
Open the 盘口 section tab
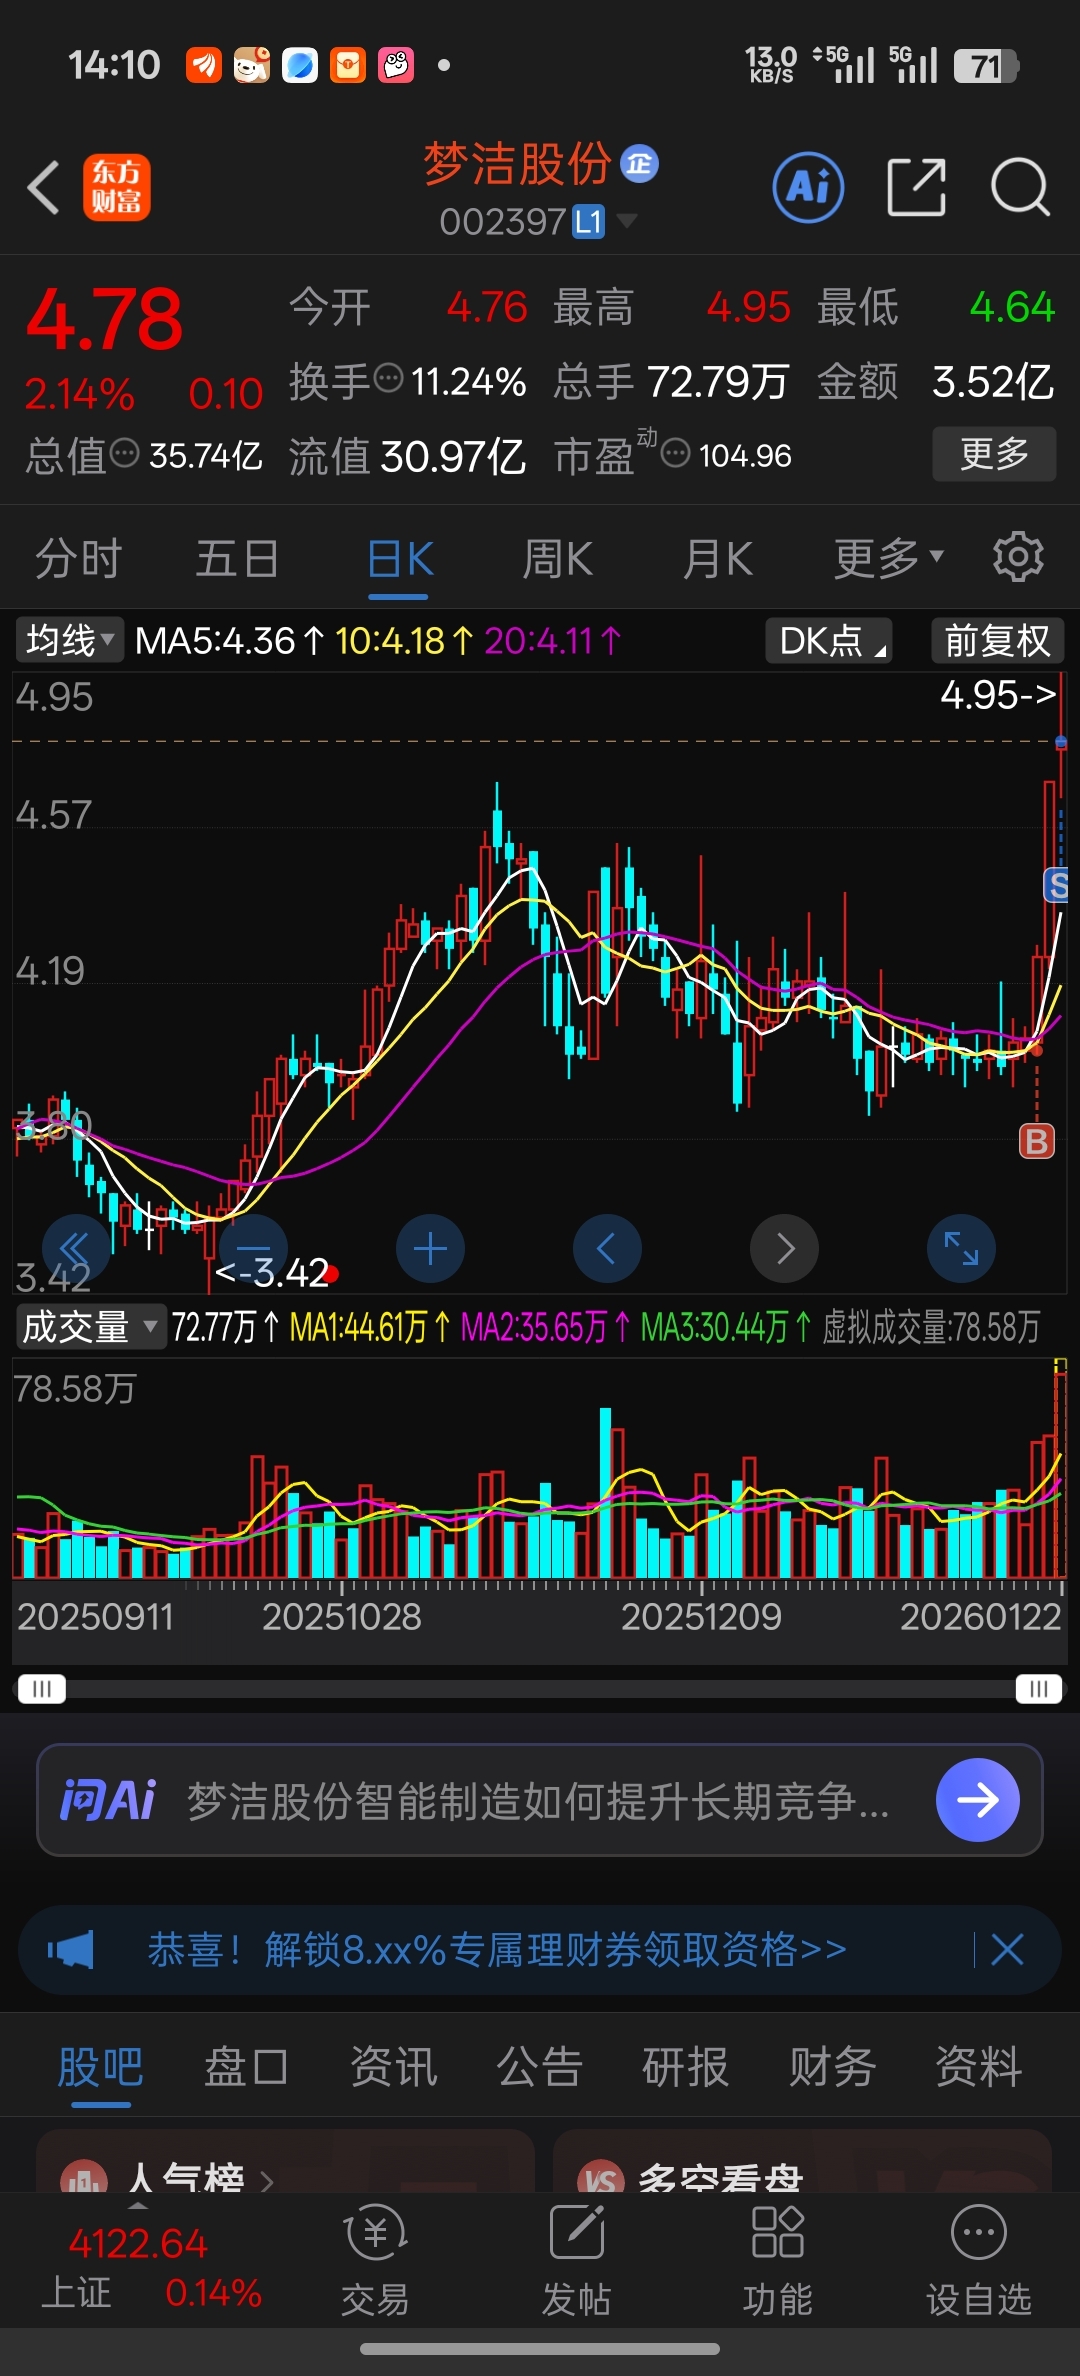[247, 2066]
